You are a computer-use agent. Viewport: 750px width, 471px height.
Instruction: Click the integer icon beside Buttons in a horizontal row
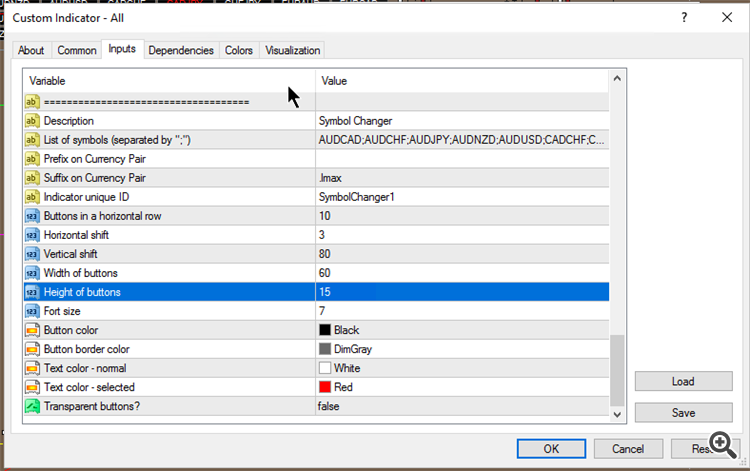pos(32,216)
